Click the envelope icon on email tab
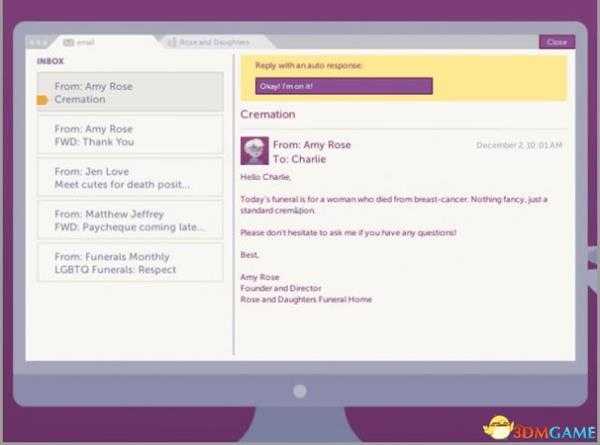 click(x=68, y=42)
